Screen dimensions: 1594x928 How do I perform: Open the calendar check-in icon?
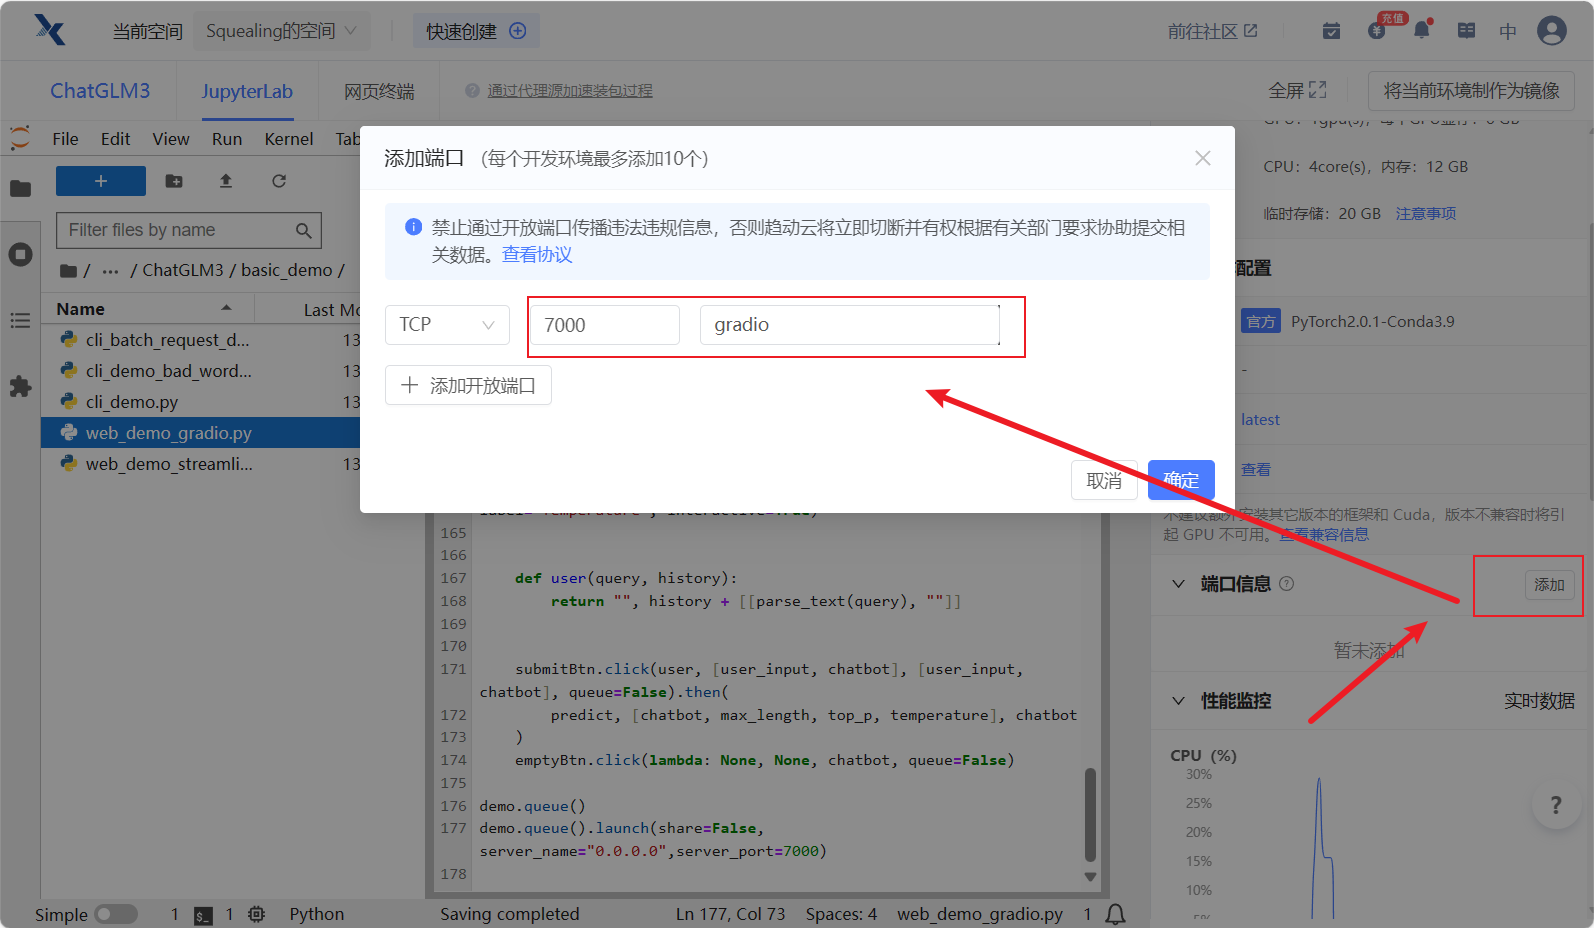[x=1331, y=31]
